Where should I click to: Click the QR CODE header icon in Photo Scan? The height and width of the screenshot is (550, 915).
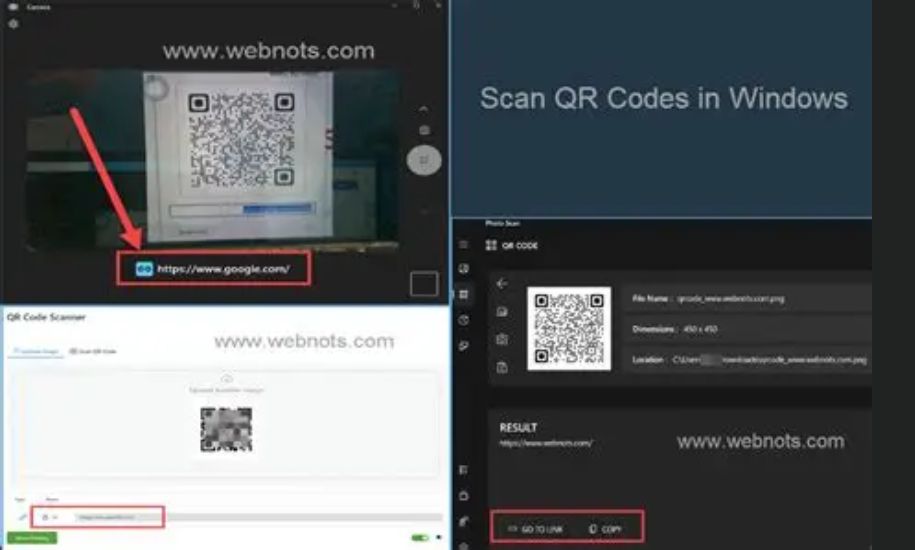point(491,246)
